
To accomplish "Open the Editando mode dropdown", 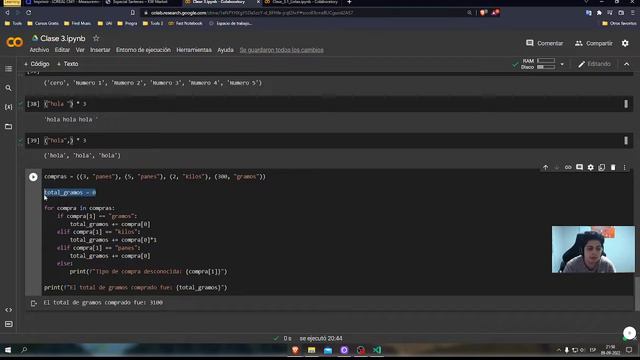I will (x=594, y=64).
